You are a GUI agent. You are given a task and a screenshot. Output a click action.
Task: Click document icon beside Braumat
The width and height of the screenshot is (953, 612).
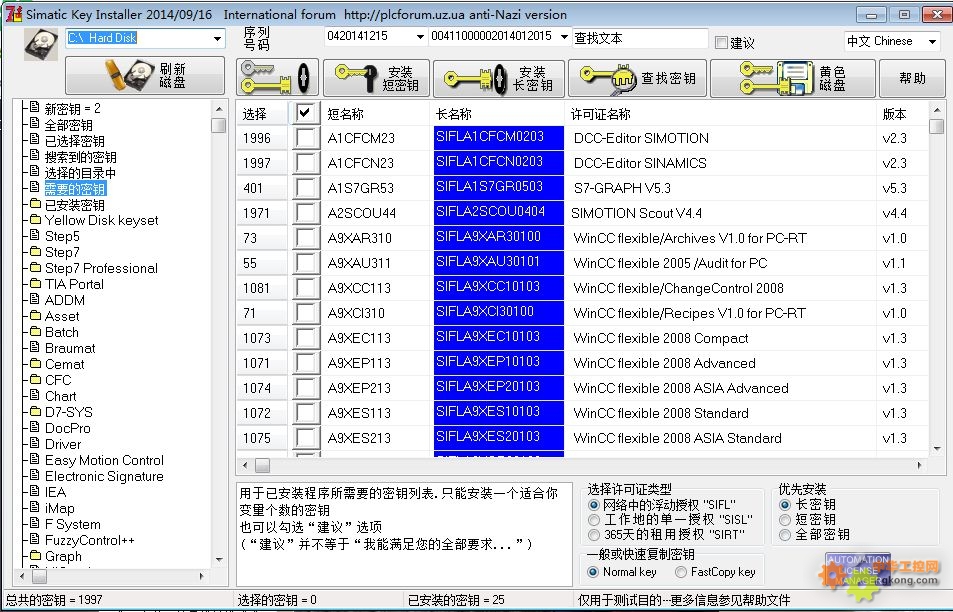pyautogui.click(x=35, y=347)
